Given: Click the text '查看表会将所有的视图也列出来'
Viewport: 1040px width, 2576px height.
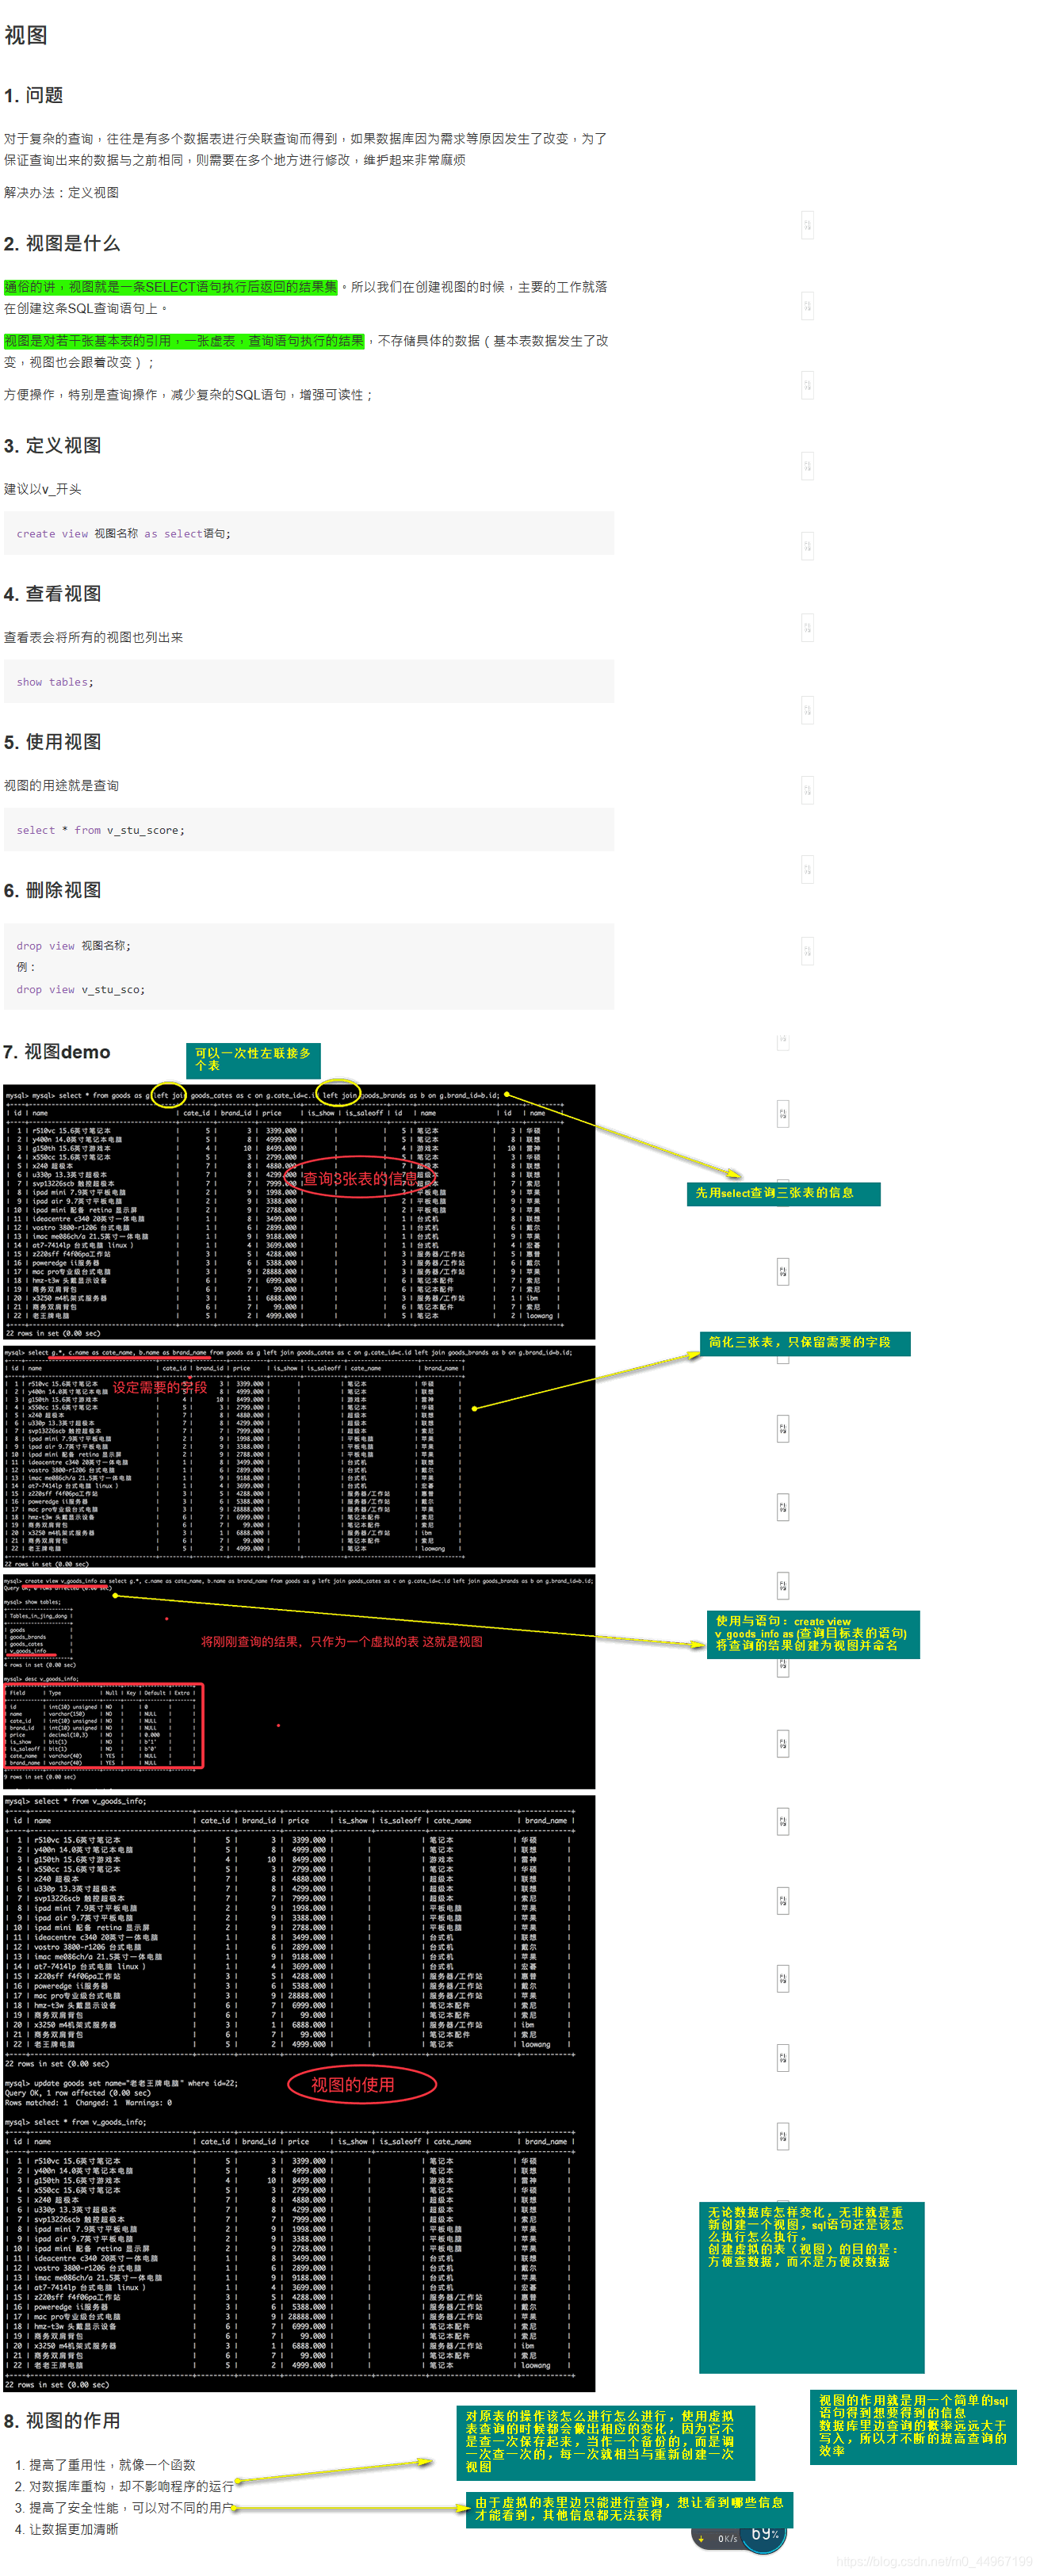Looking at the screenshot, I should click(93, 637).
